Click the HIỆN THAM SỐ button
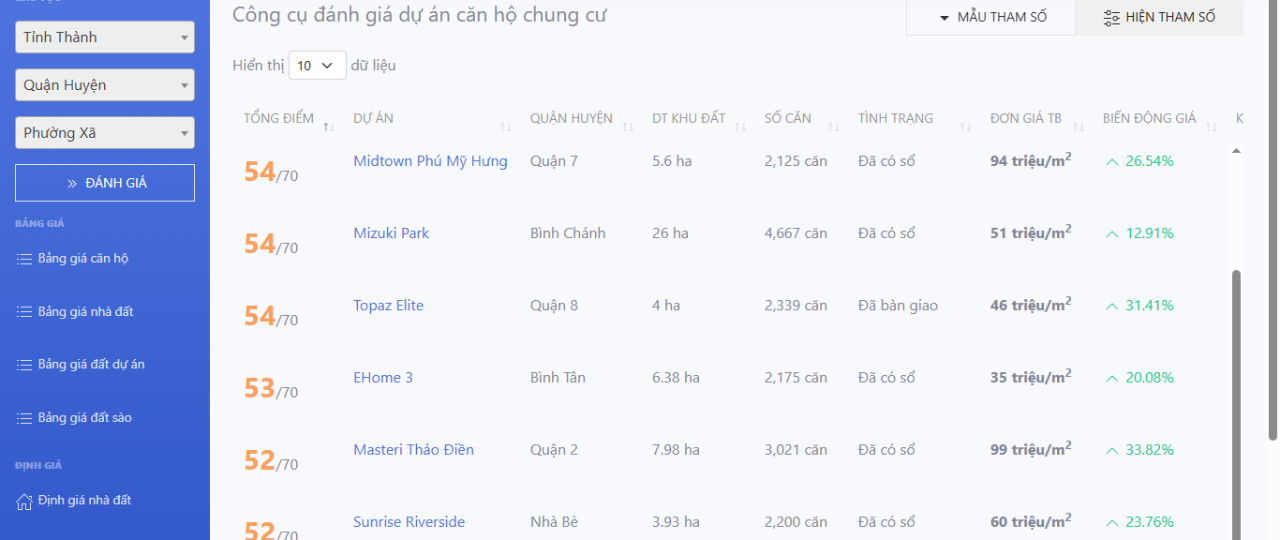This screenshot has height=540, width=1280. click(x=1159, y=17)
